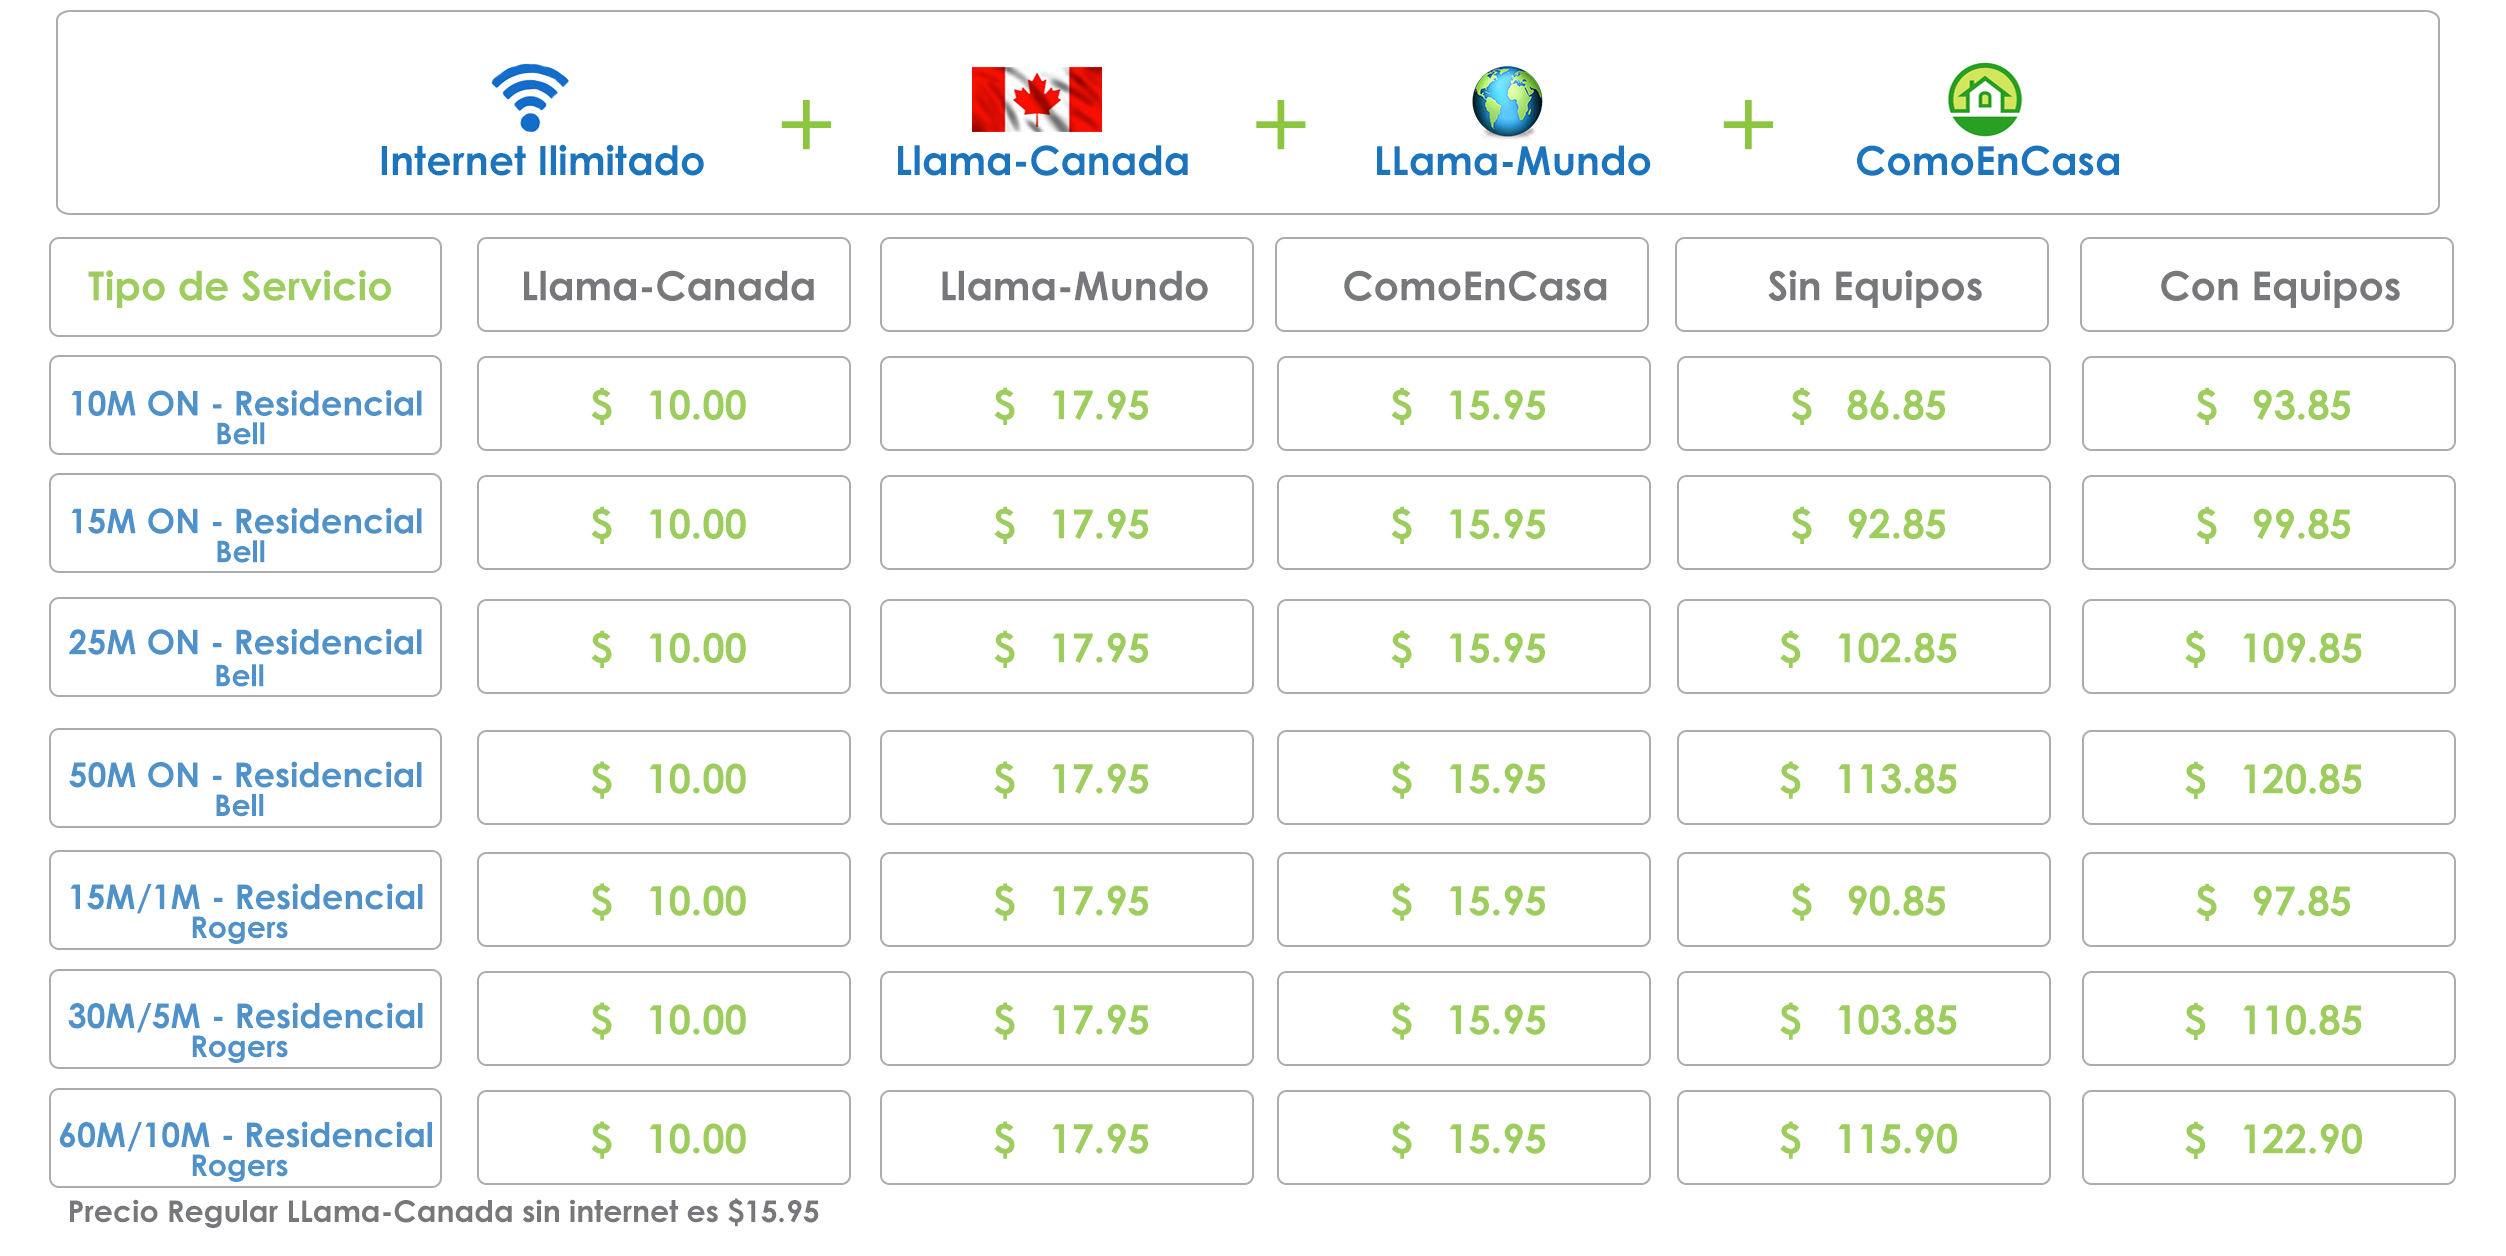Click the Canadian flag icon
The image size is (2506, 1256).
(1036, 99)
